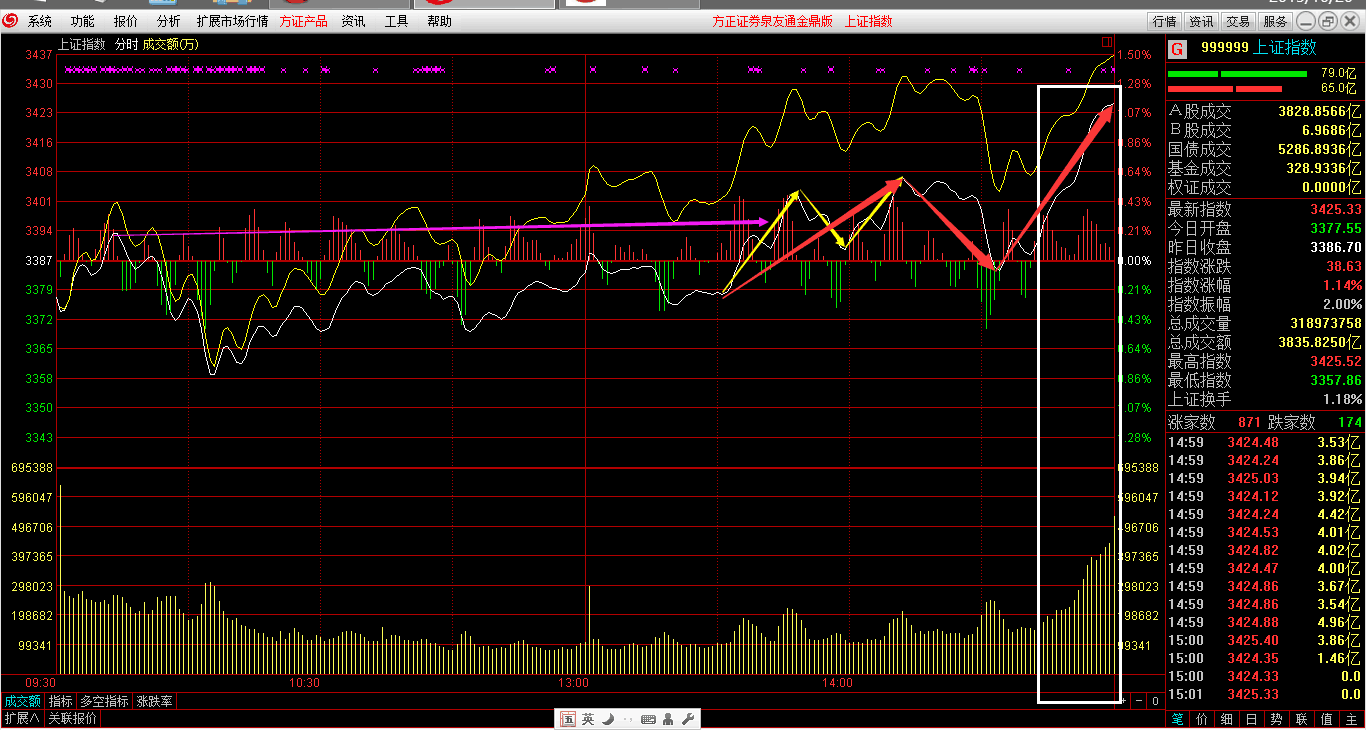This screenshot has height=730, width=1366.
Task: Open the 系统 menu
Action: click(x=40, y=21)
